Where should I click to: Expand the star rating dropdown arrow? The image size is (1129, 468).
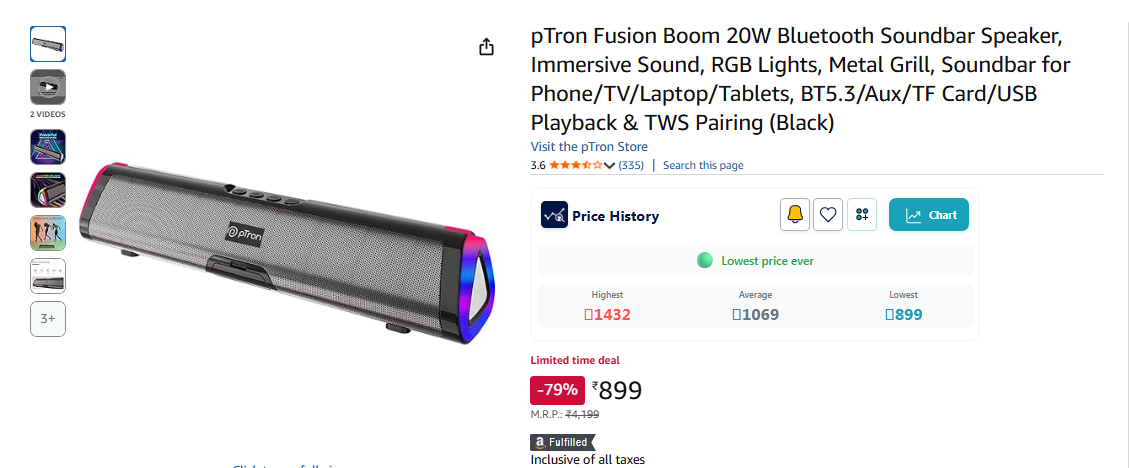[x=610, y=166]
